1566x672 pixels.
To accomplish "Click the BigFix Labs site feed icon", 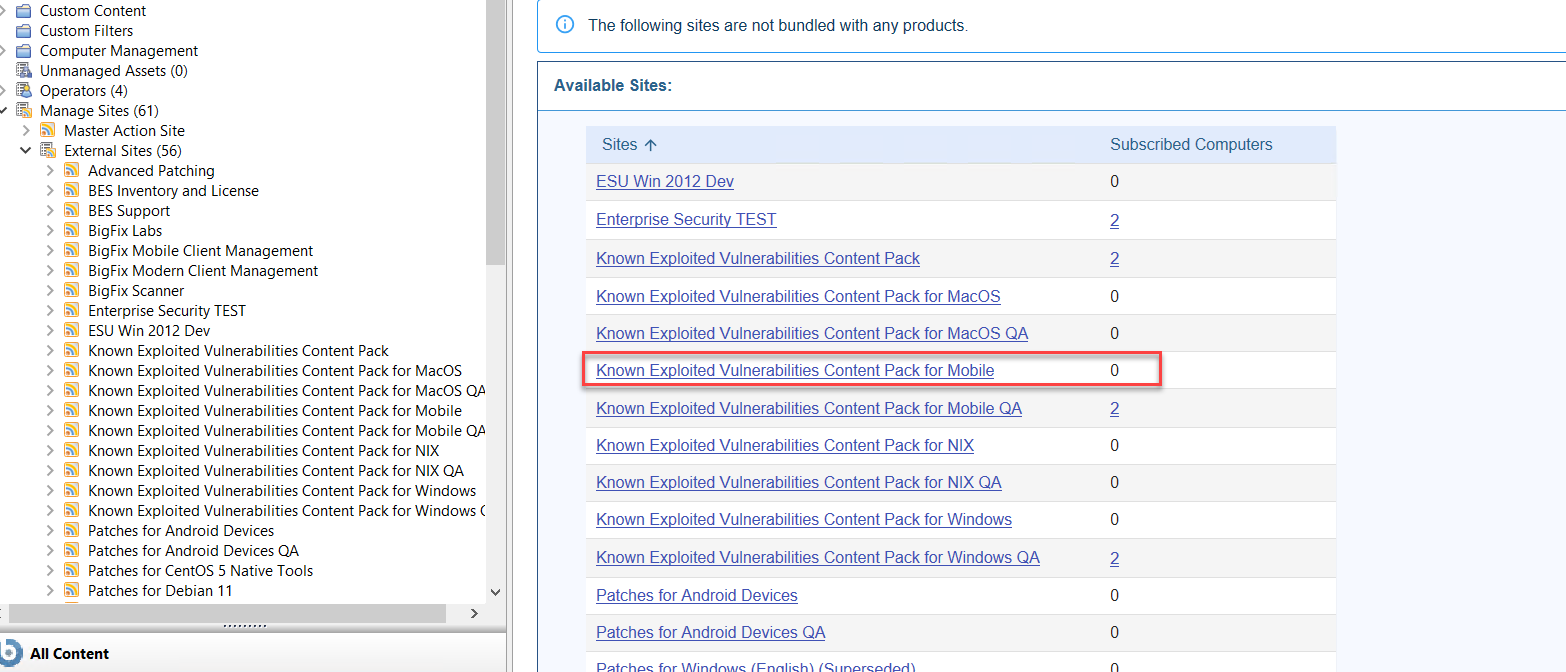I will 71,230.
